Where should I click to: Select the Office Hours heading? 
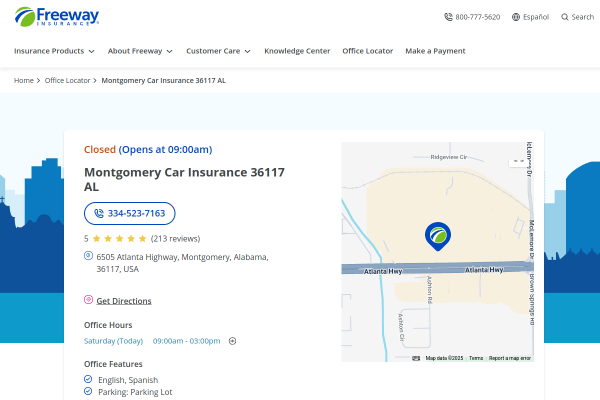coord(108,325)
